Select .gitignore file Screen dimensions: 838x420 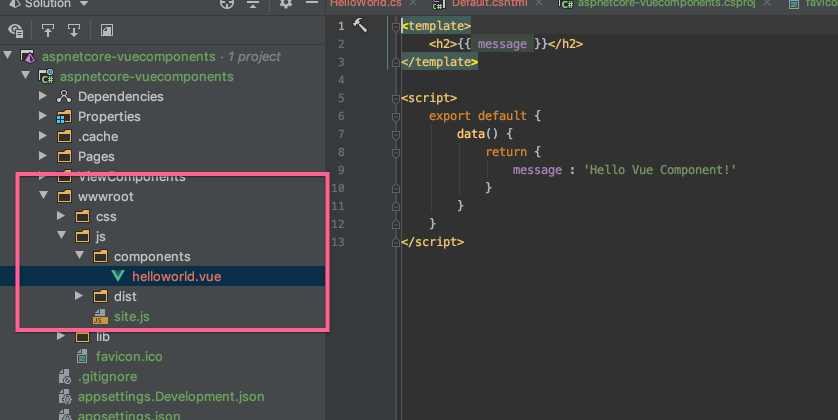pyautogui.click(x=107, y=377)
